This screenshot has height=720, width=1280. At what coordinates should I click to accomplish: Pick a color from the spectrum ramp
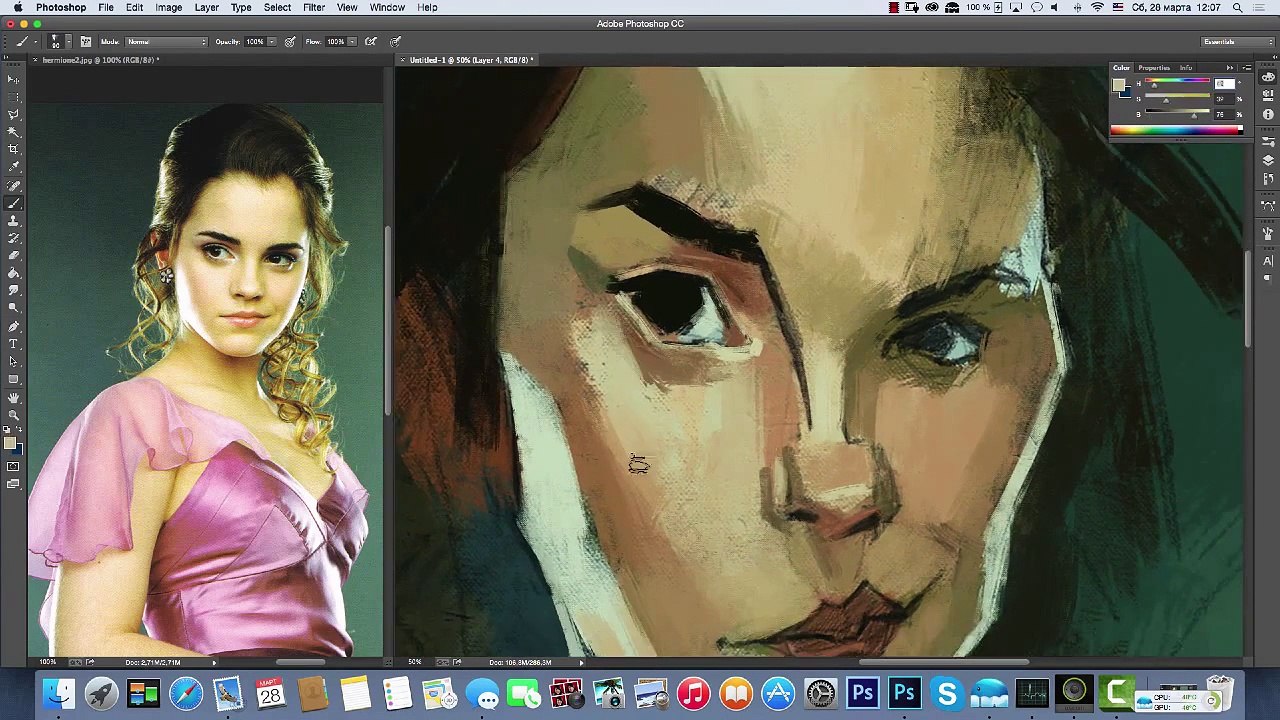pos(1176,129)
